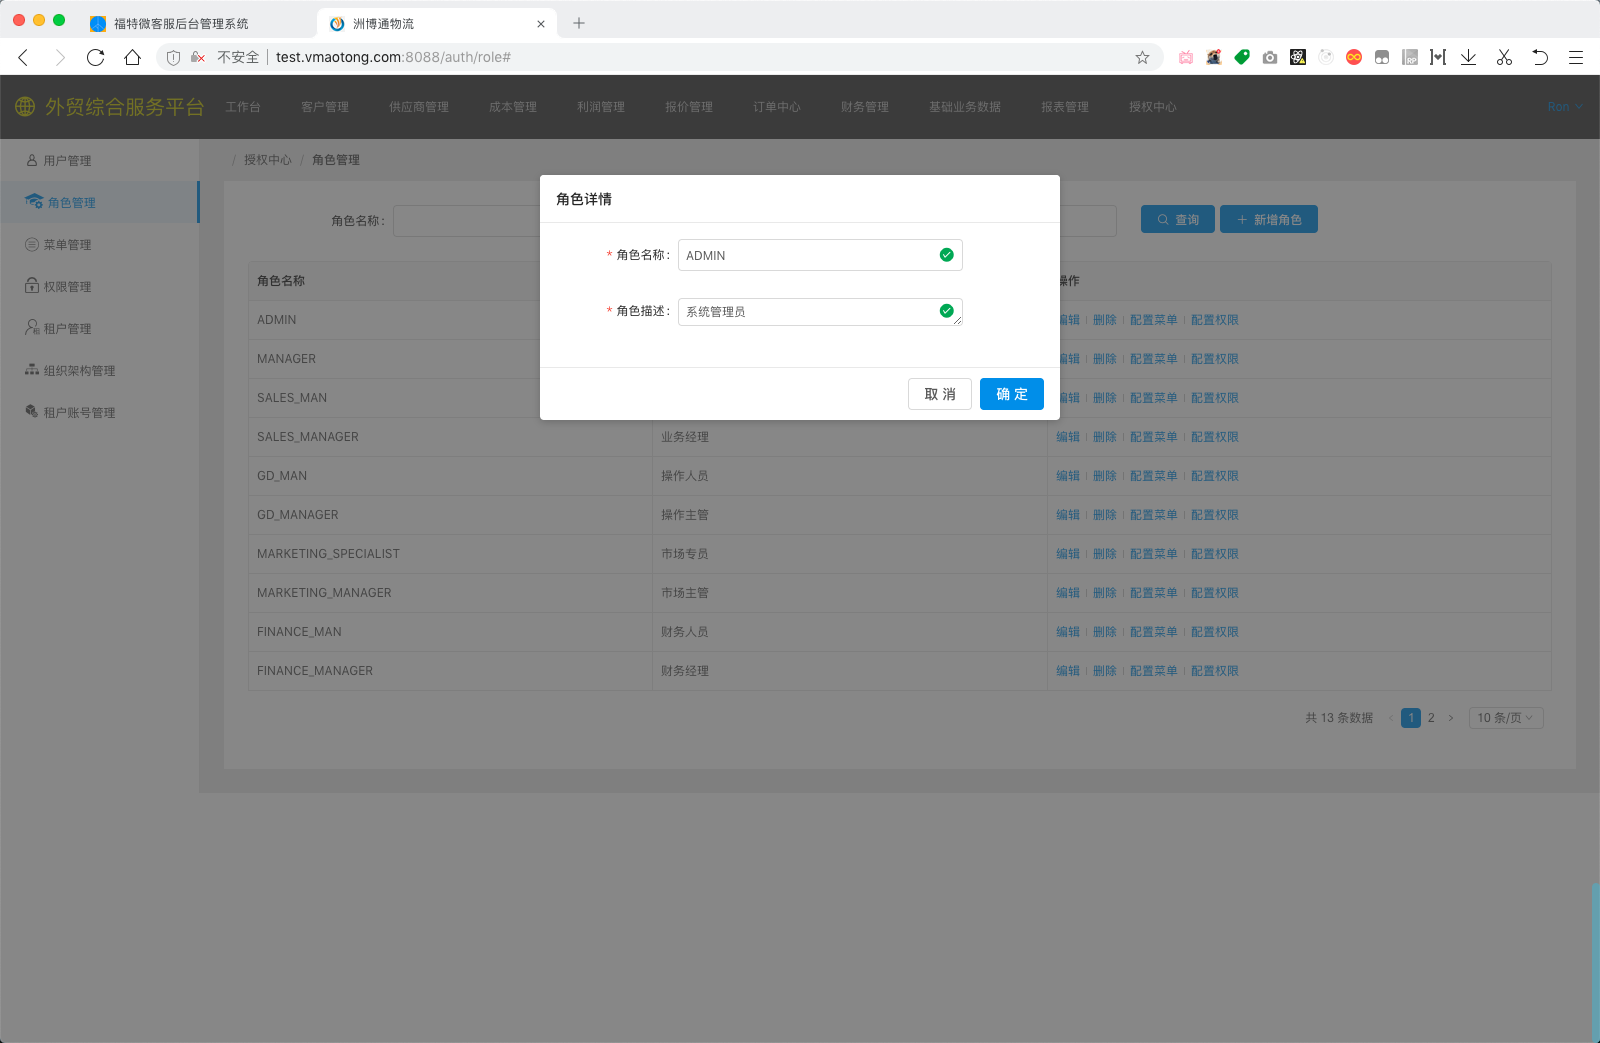Open 租户账号管理 in the sidebar
Image resolution: width=1600 pixels, height=1043 pixels.
click(99, 412)
